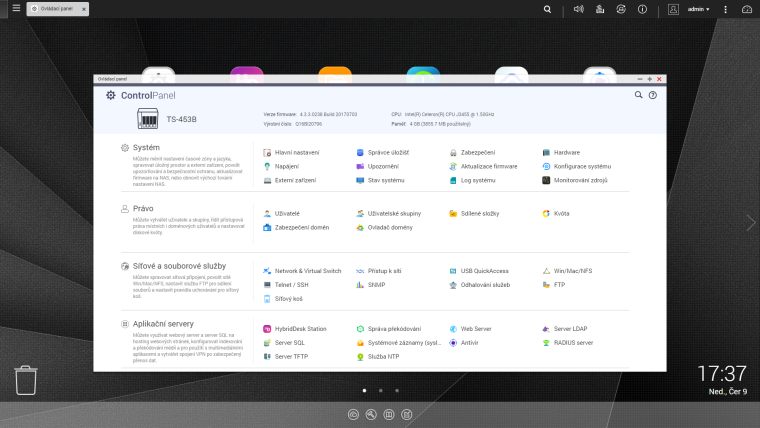760x428 pixels.
Task: Select Aplikační servery category heading
Action: coord(163,324)
